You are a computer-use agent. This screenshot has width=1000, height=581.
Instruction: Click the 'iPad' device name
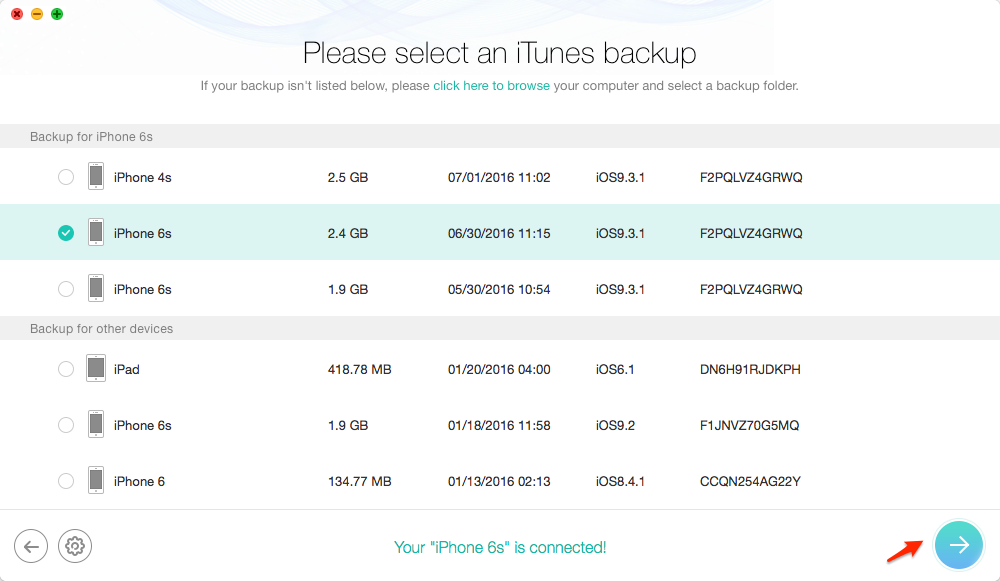pos(126,369)
